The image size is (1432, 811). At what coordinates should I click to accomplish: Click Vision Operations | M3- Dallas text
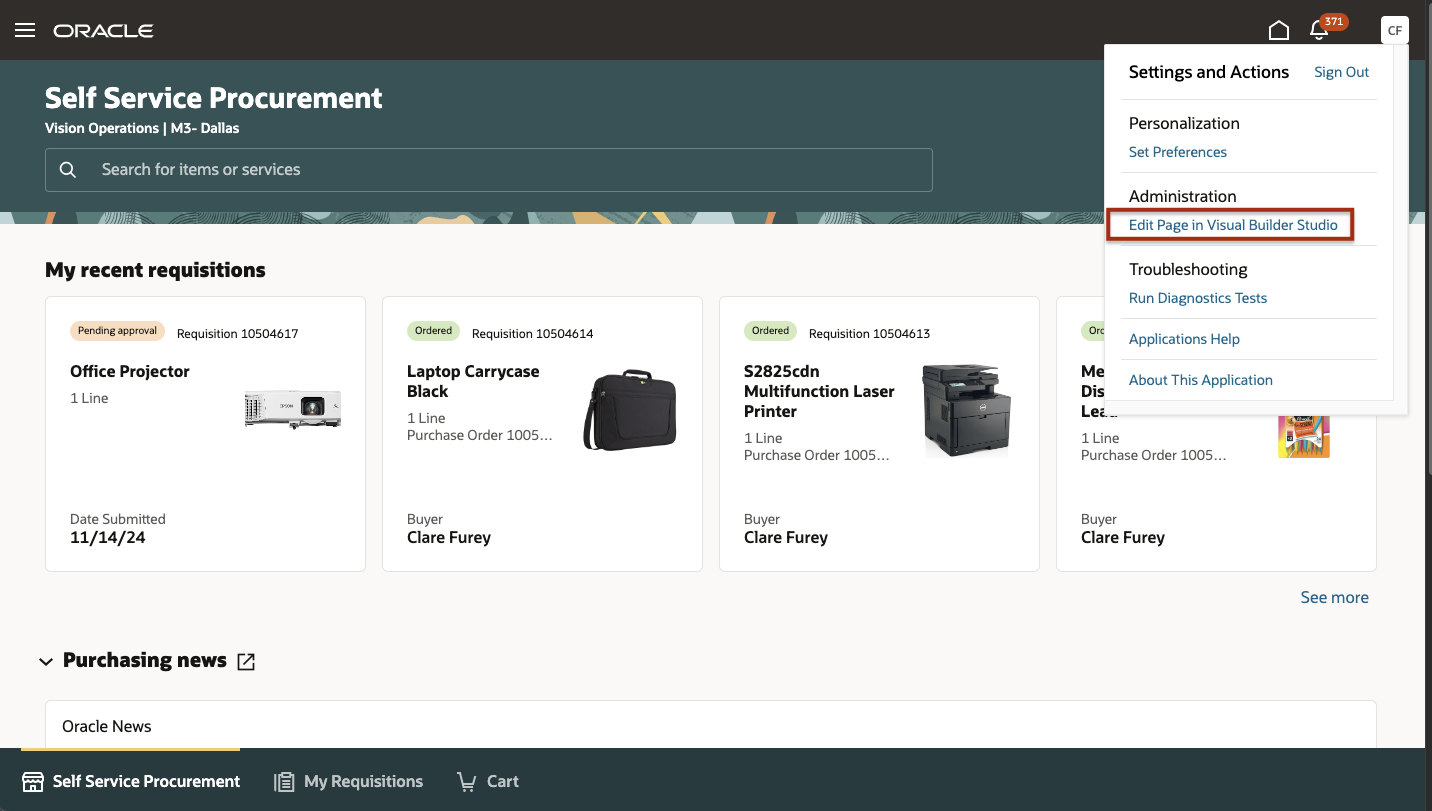pyautogui.click(x=142, y=128)
